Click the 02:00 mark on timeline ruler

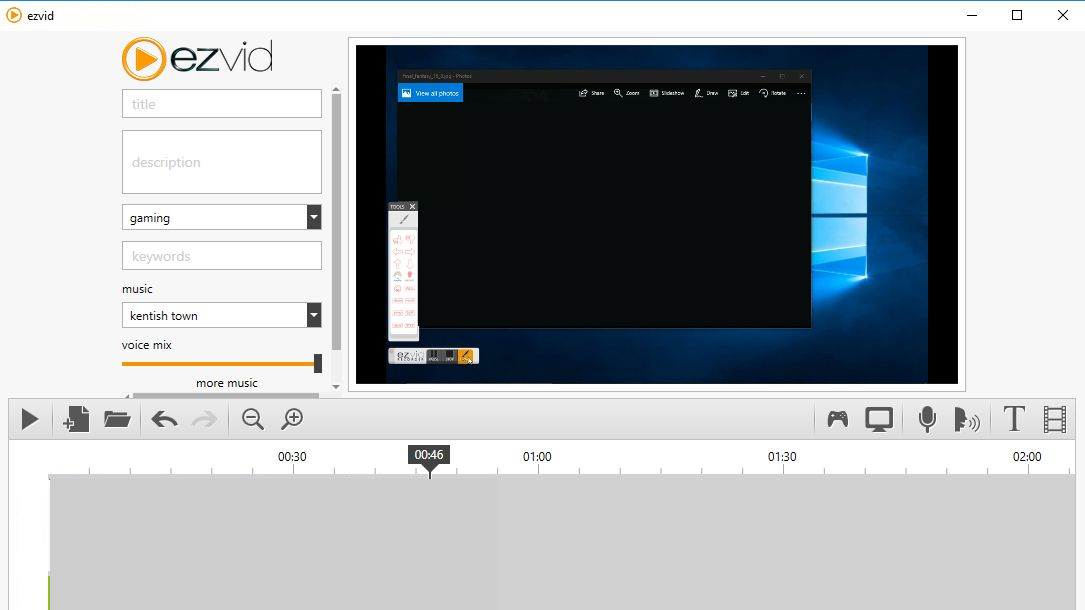tap(1027, 456)
